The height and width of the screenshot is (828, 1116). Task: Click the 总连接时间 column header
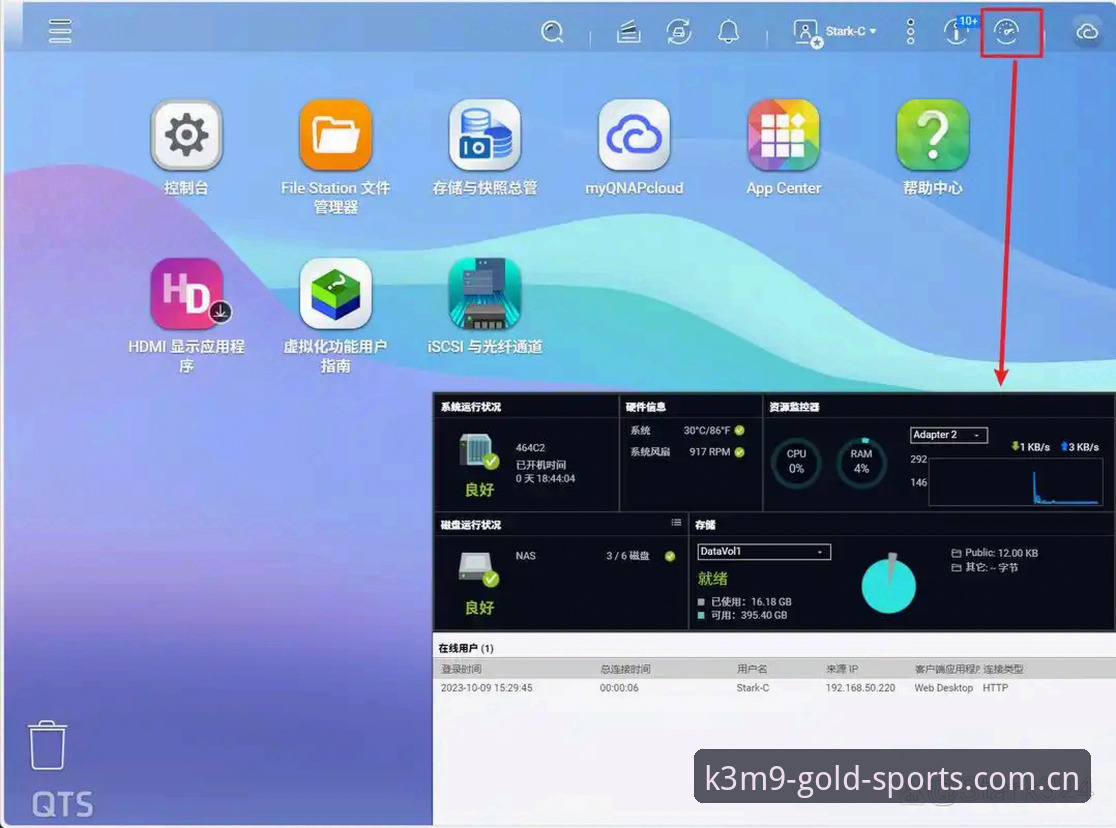tap(625, 669)
